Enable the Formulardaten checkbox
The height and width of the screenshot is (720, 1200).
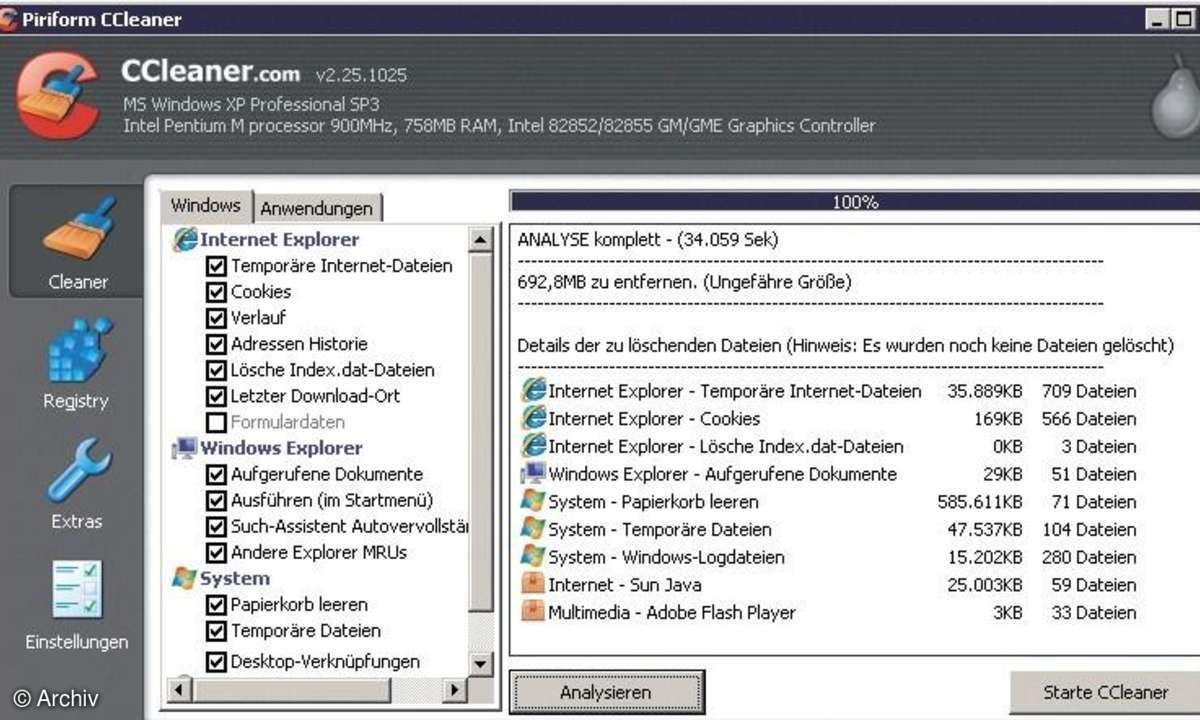click(215, 422)
